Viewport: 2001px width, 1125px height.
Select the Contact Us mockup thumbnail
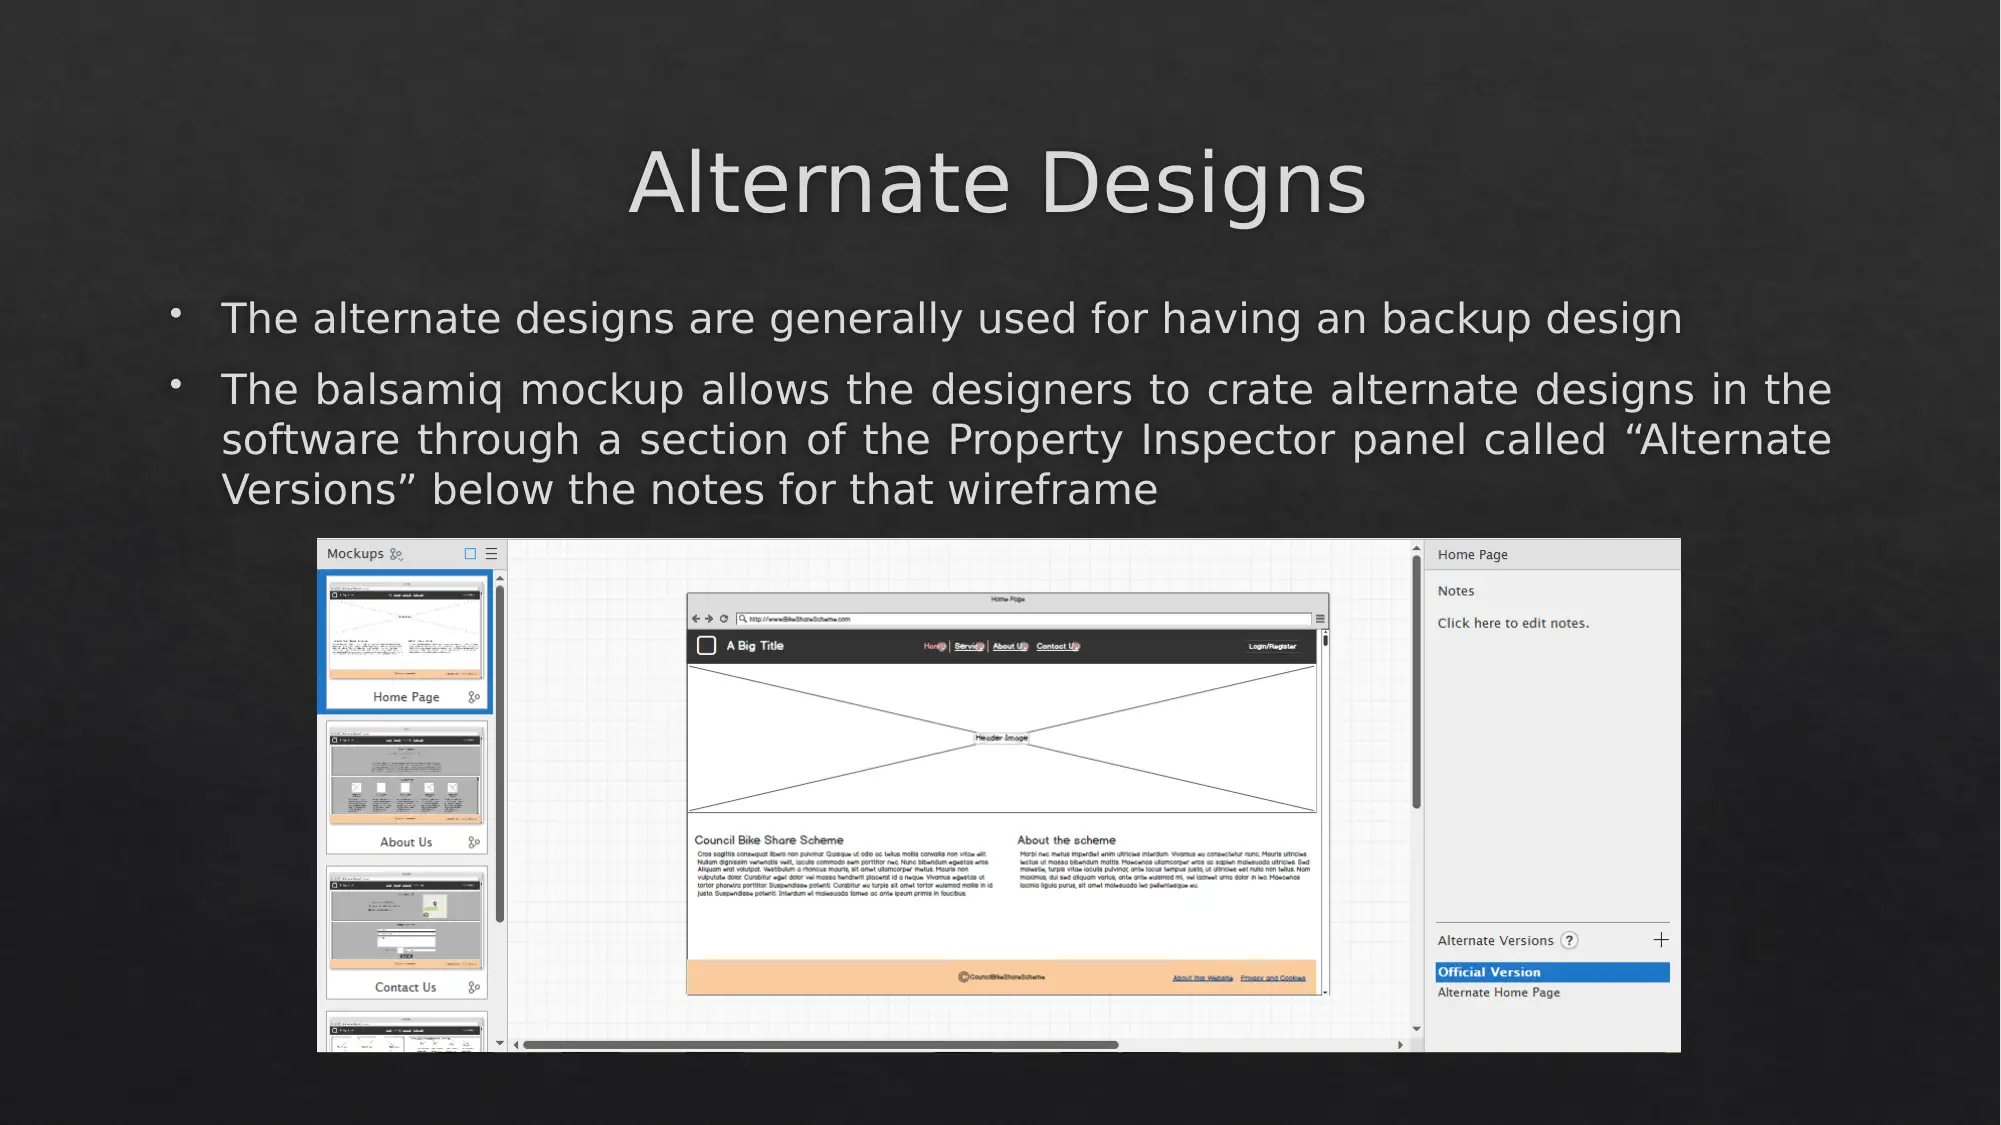tap(405, 932)
